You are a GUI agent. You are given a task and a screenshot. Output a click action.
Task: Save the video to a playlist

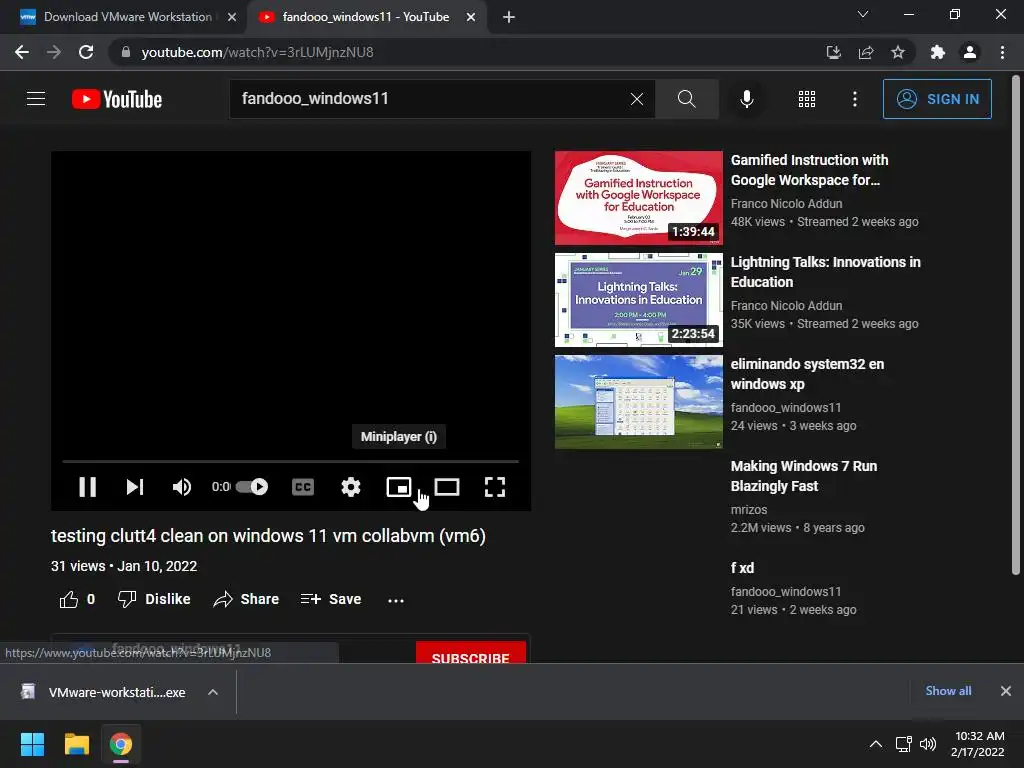click(x=331, y=599)
